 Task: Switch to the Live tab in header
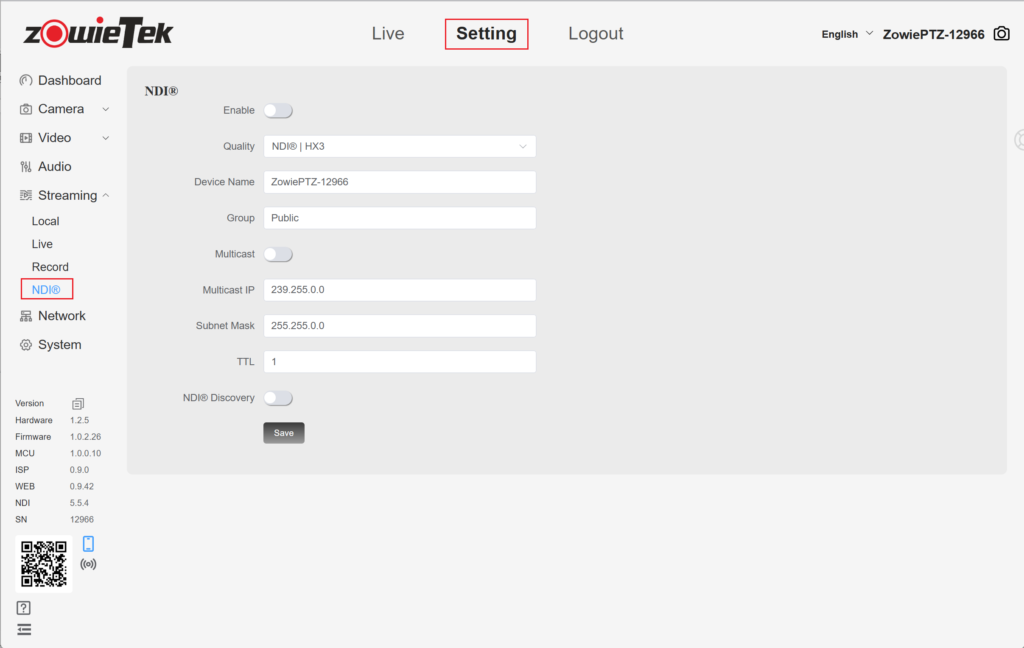click(388, 34)
